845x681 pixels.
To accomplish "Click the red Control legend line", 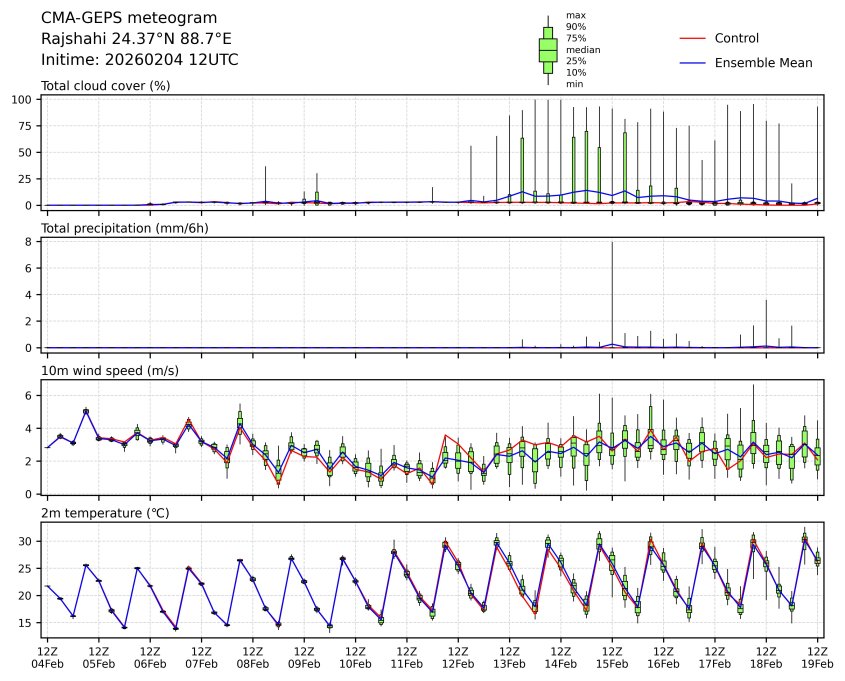I will pos(693,38).
